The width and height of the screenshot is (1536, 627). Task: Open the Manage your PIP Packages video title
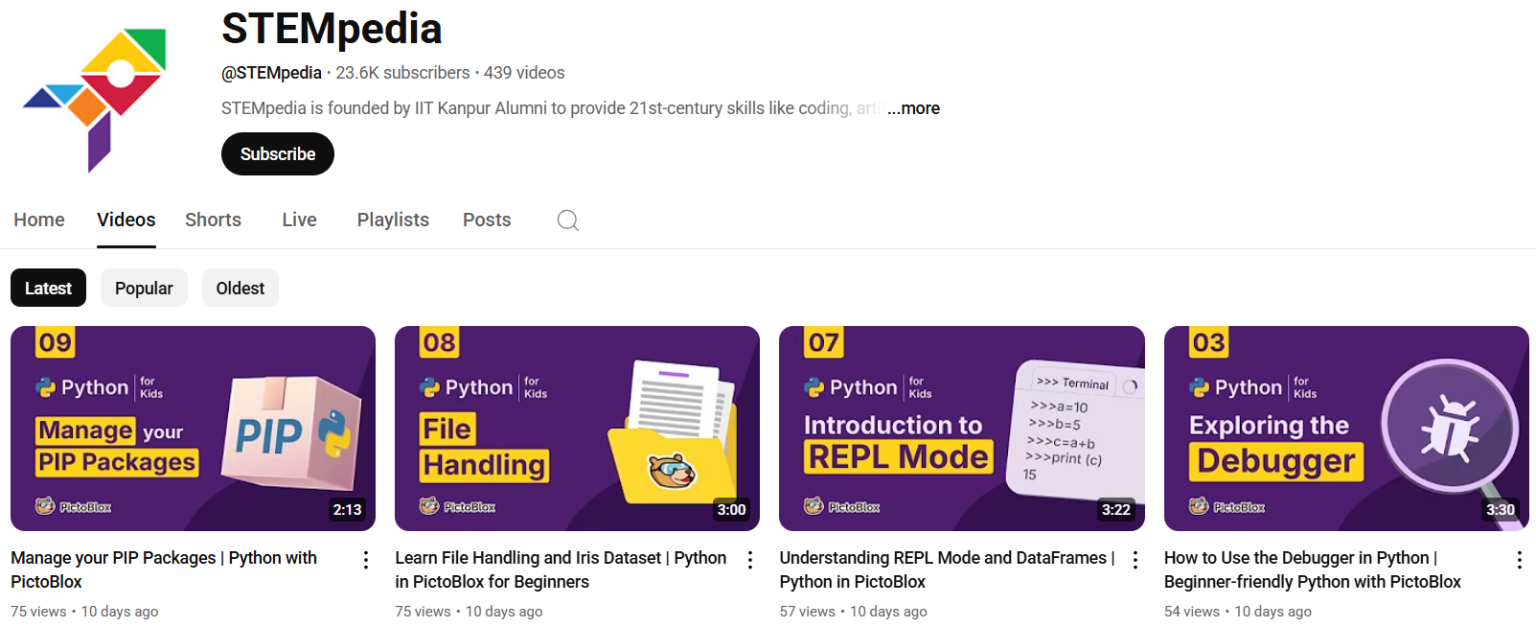[166, 570]
